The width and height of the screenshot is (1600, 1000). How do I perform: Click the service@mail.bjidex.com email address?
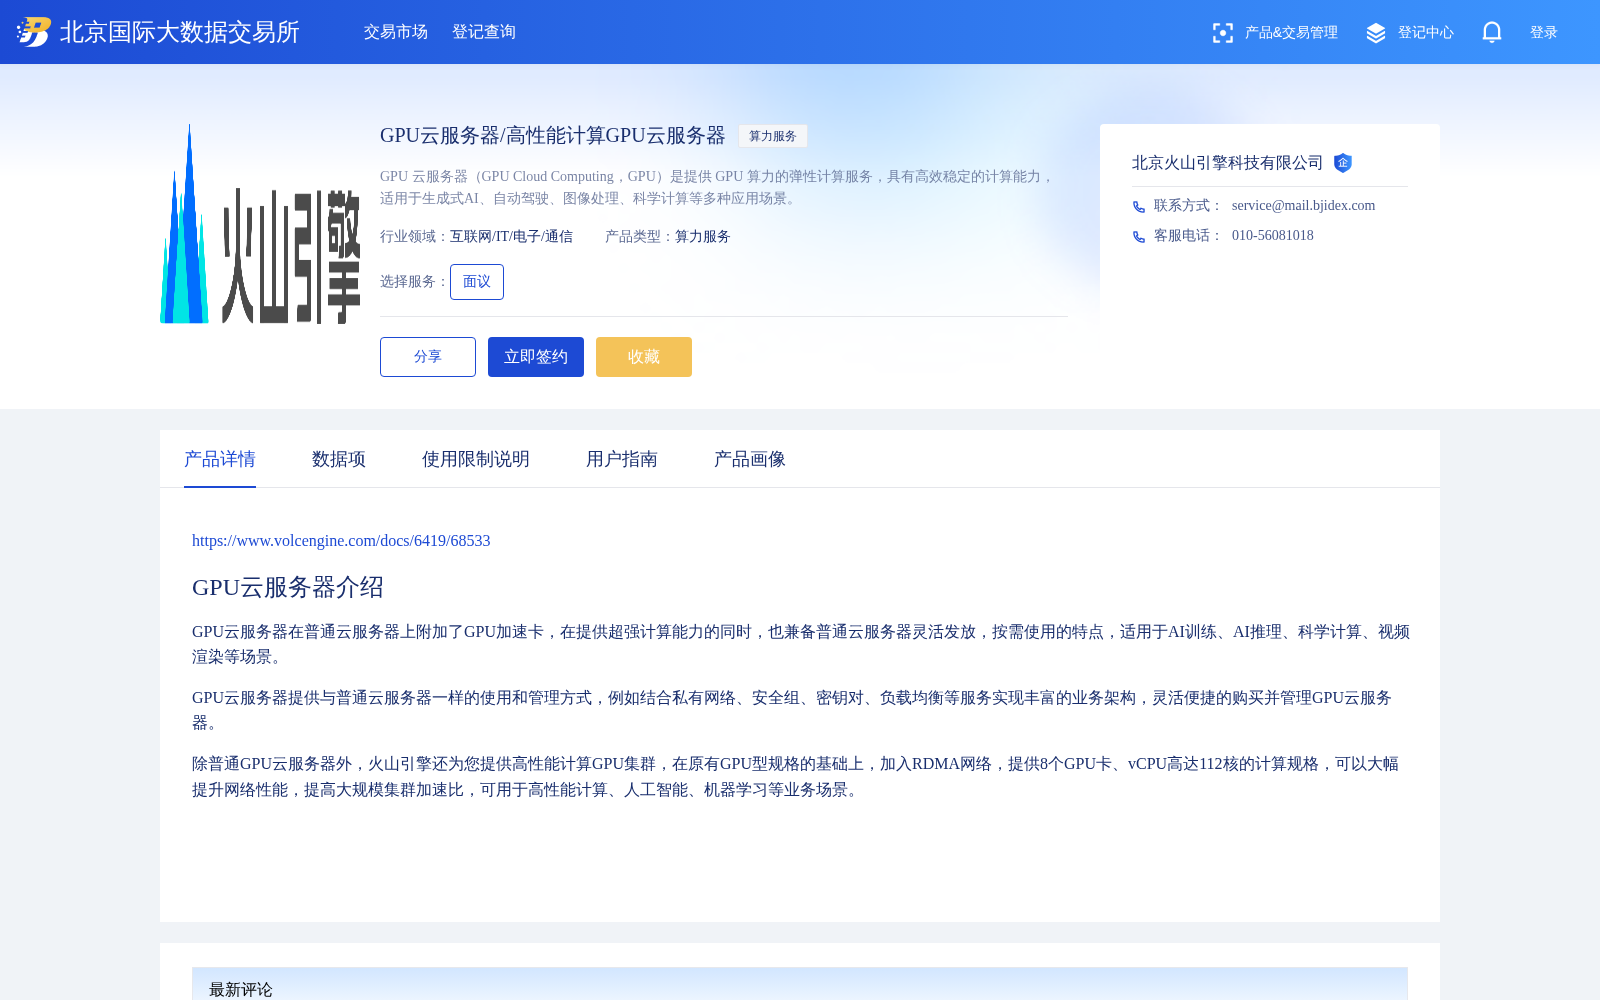(x=1304, y=206)
